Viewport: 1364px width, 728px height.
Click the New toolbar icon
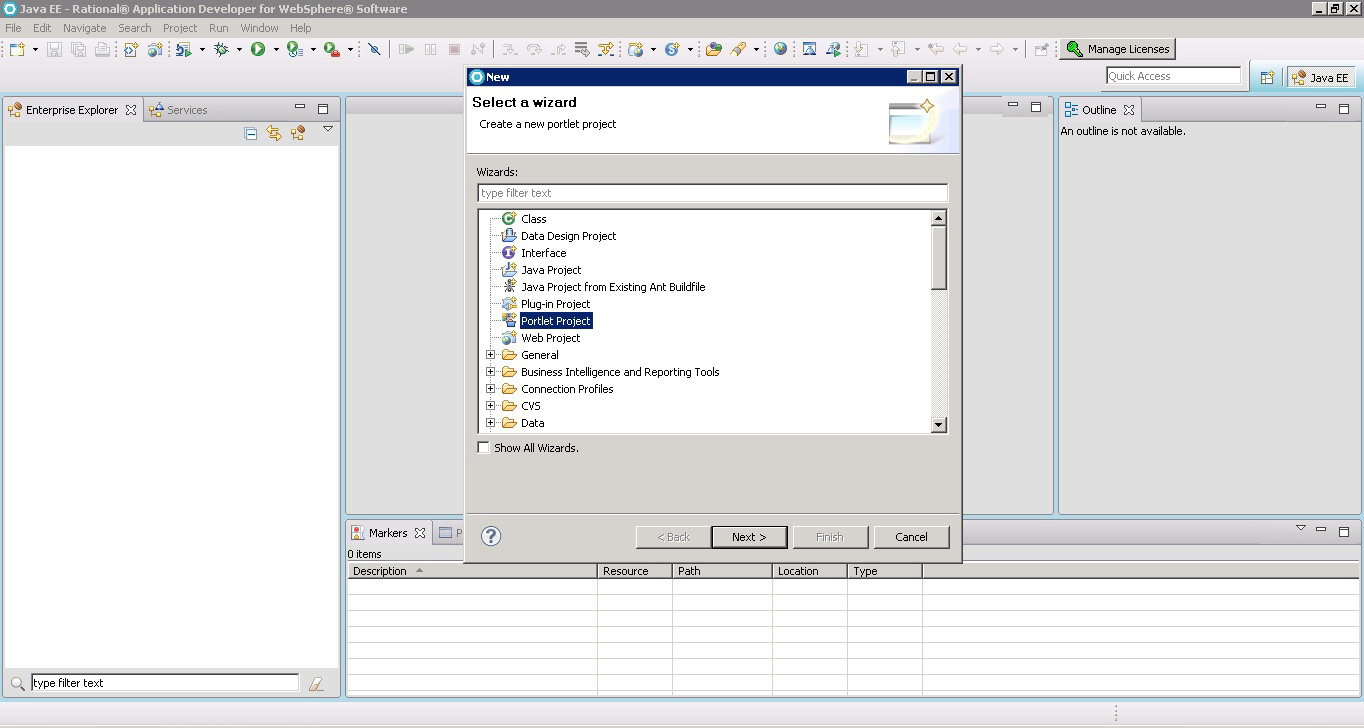(17, 49)
